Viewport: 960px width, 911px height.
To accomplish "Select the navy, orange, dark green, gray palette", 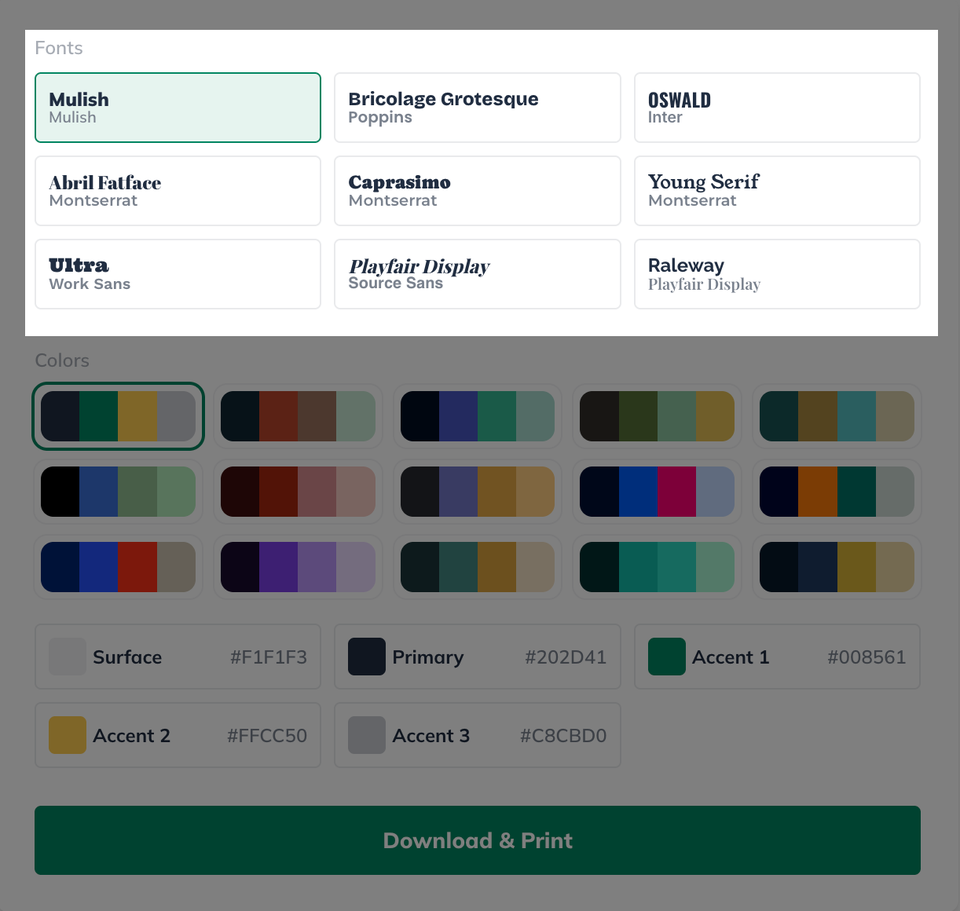I will [837, 492].
